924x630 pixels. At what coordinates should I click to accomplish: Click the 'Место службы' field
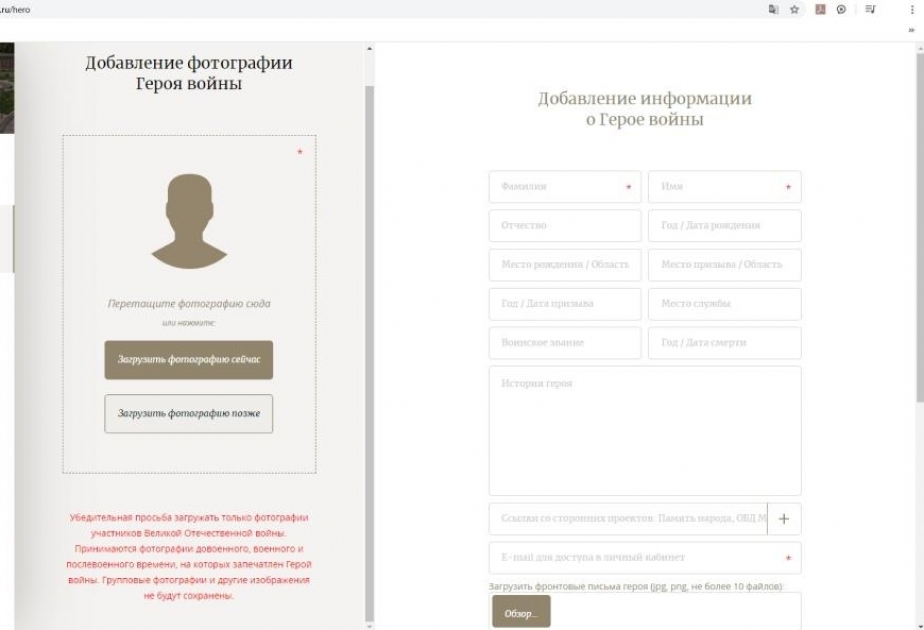tap(725, 304)
